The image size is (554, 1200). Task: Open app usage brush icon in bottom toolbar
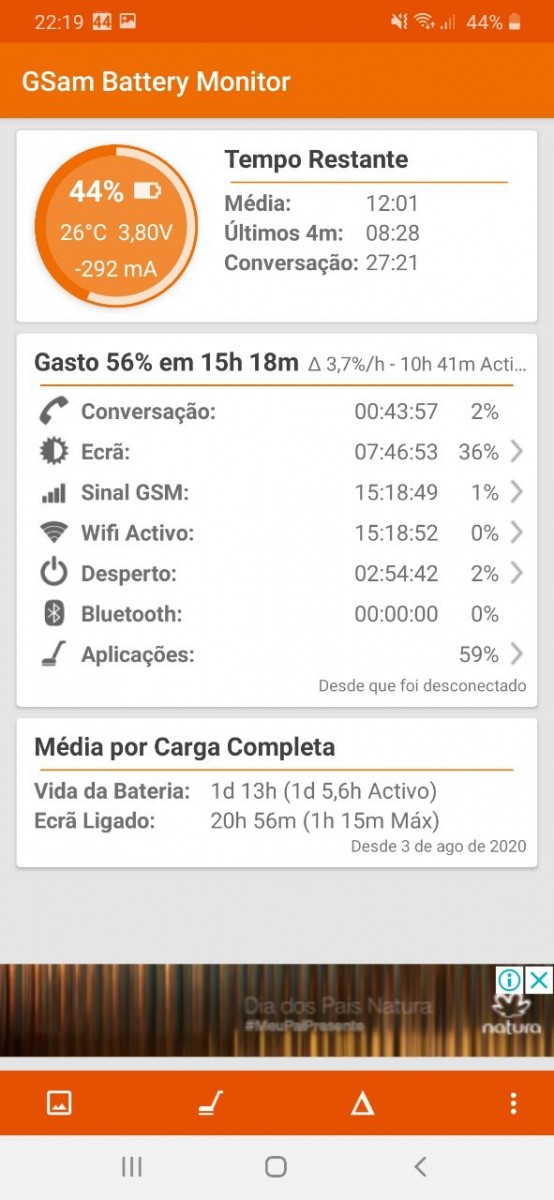click(210, 1103)
